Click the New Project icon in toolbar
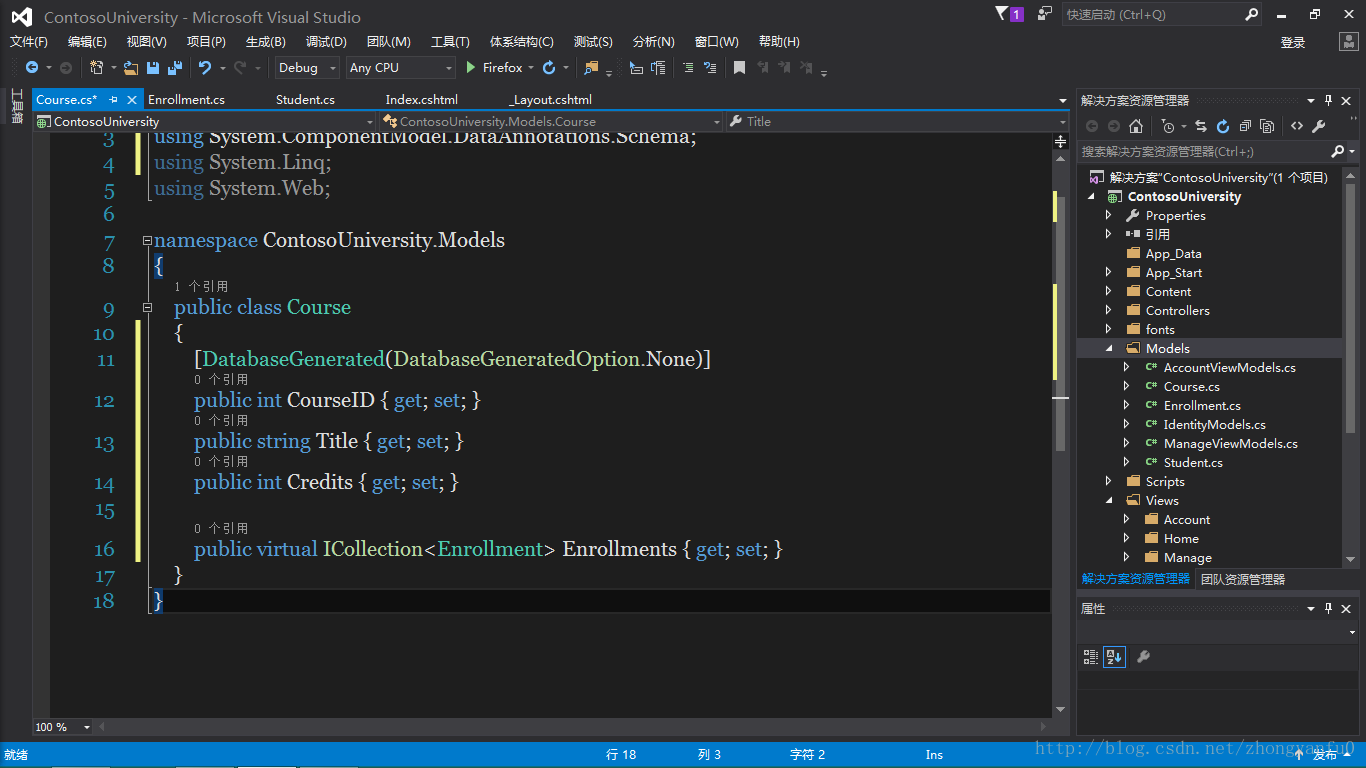The height and width of the screenshot is (768, 1366). click(96, 68)
